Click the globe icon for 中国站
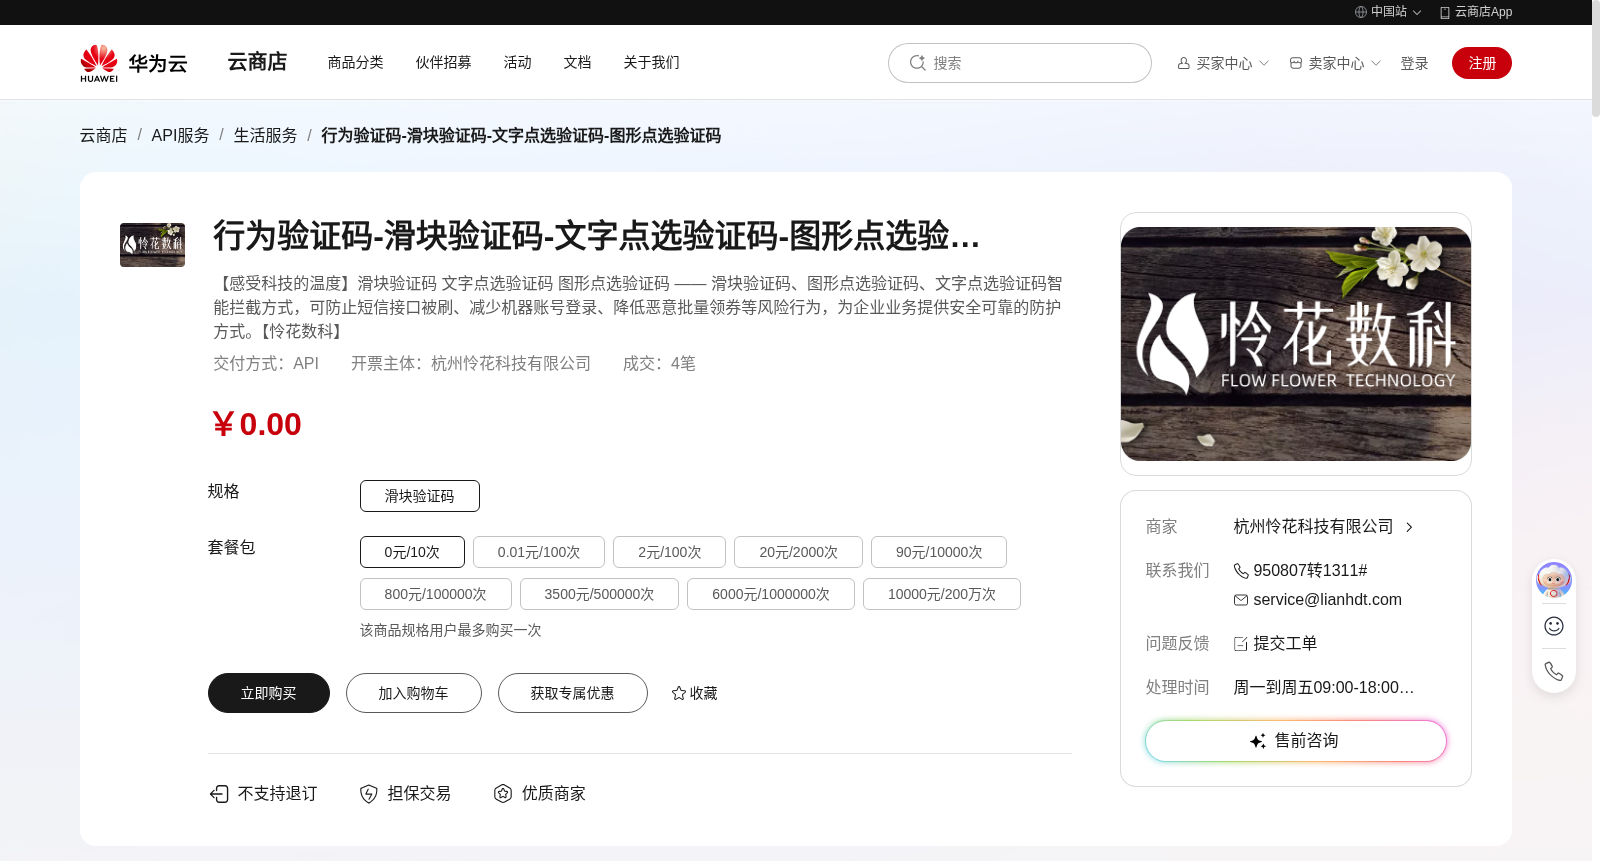1600x861 pixels. [1361, 12]
